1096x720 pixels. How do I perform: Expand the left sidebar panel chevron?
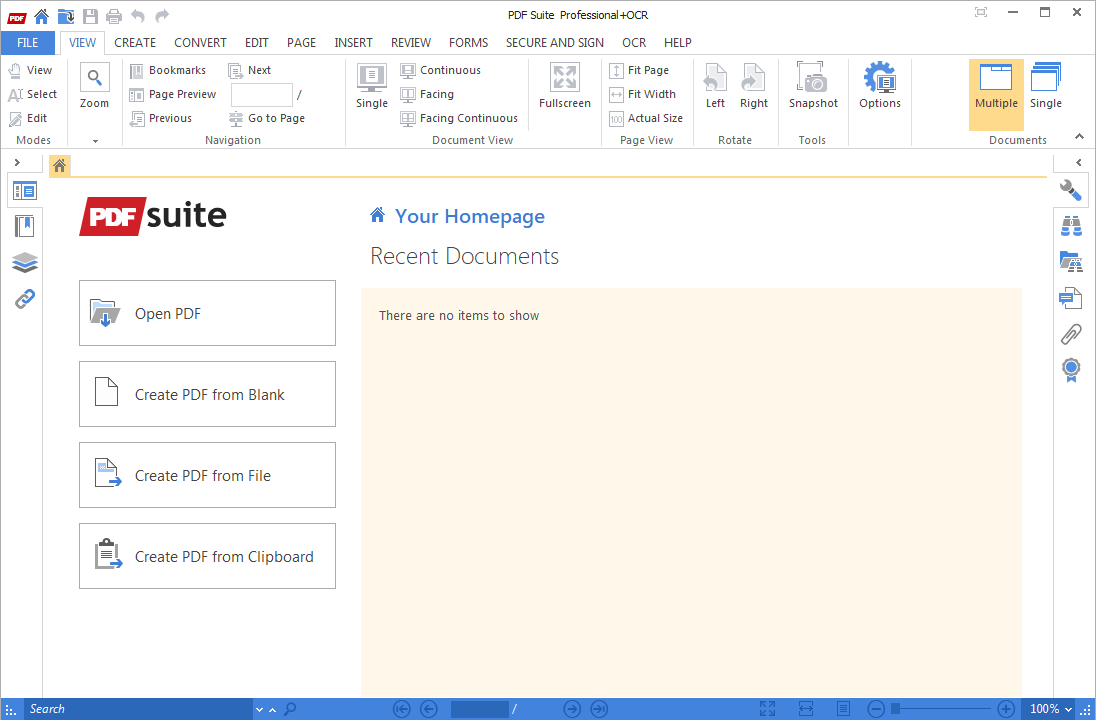tap(17, 162)
